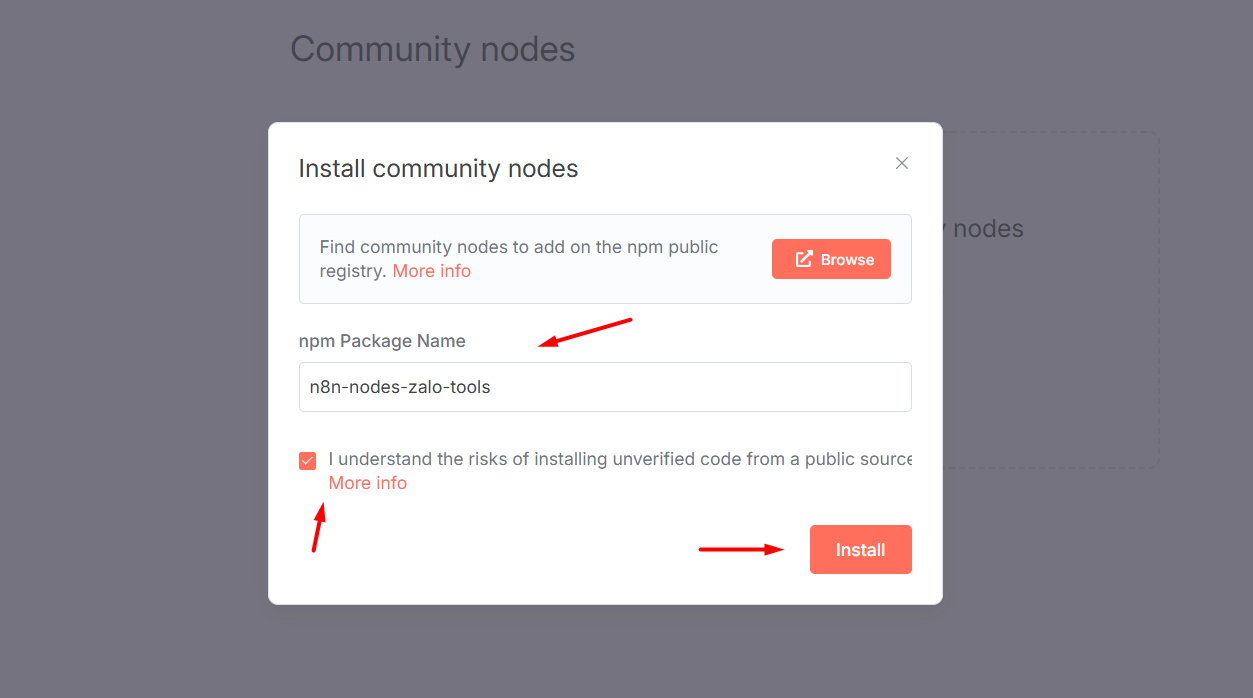The height and width of the screenshot is (698, 1253).
Task: Click the npm Package Name input field
Action: (605, 387)
